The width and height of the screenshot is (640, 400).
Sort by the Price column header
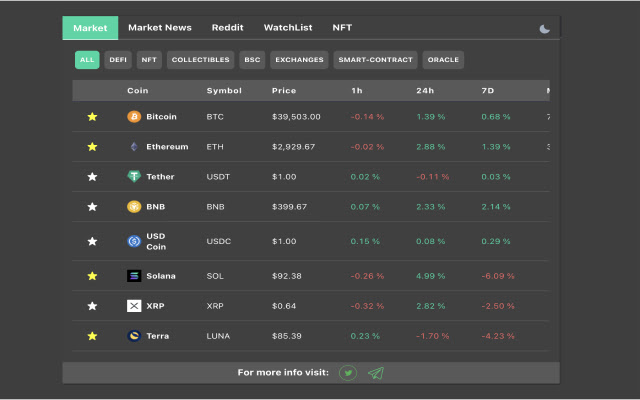point(284,91)
